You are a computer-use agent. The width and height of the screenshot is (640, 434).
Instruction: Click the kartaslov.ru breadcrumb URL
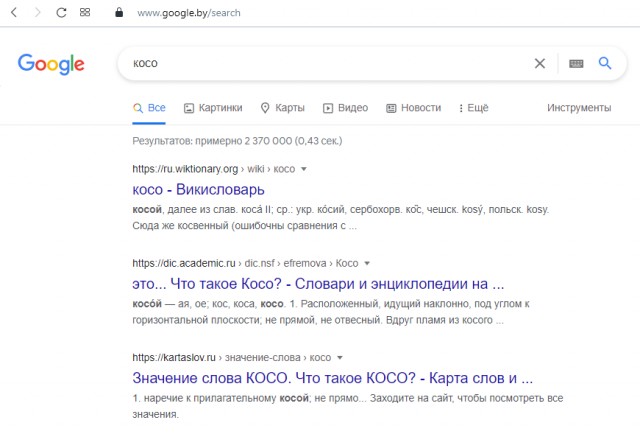[231, 358]
